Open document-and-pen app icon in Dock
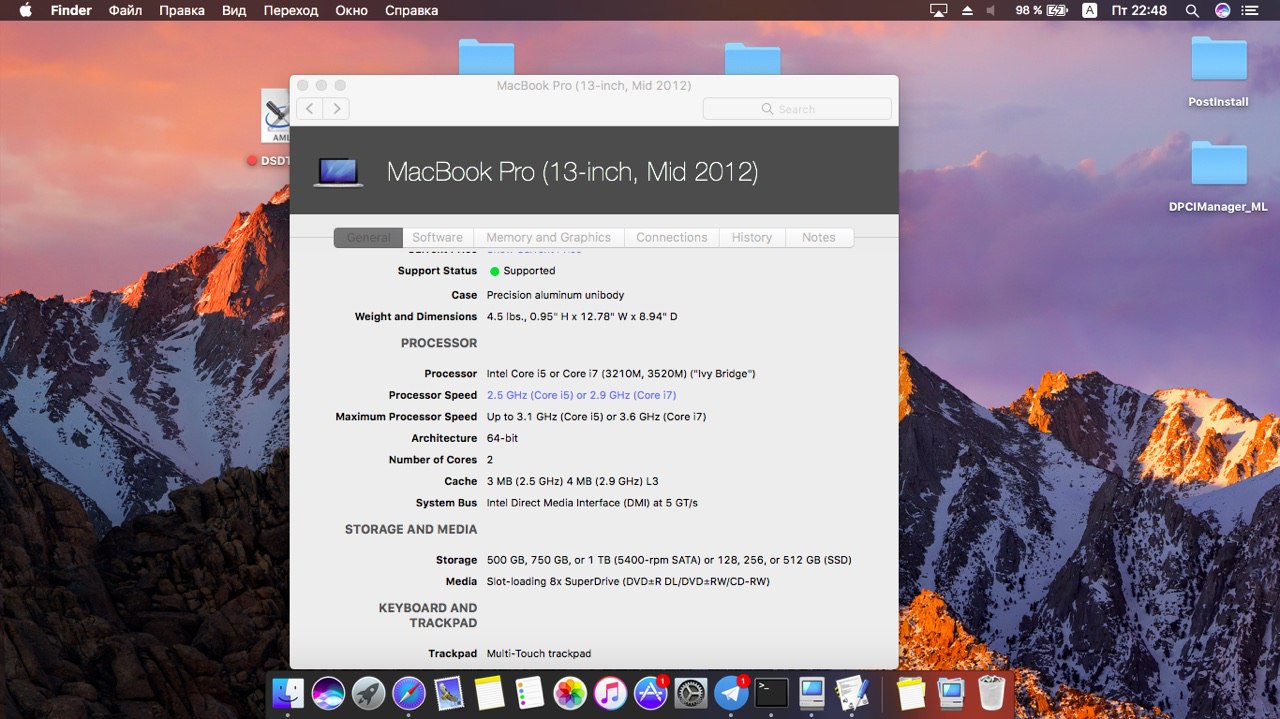Viewport: 1280px width, 719px height. pos(852,692)
